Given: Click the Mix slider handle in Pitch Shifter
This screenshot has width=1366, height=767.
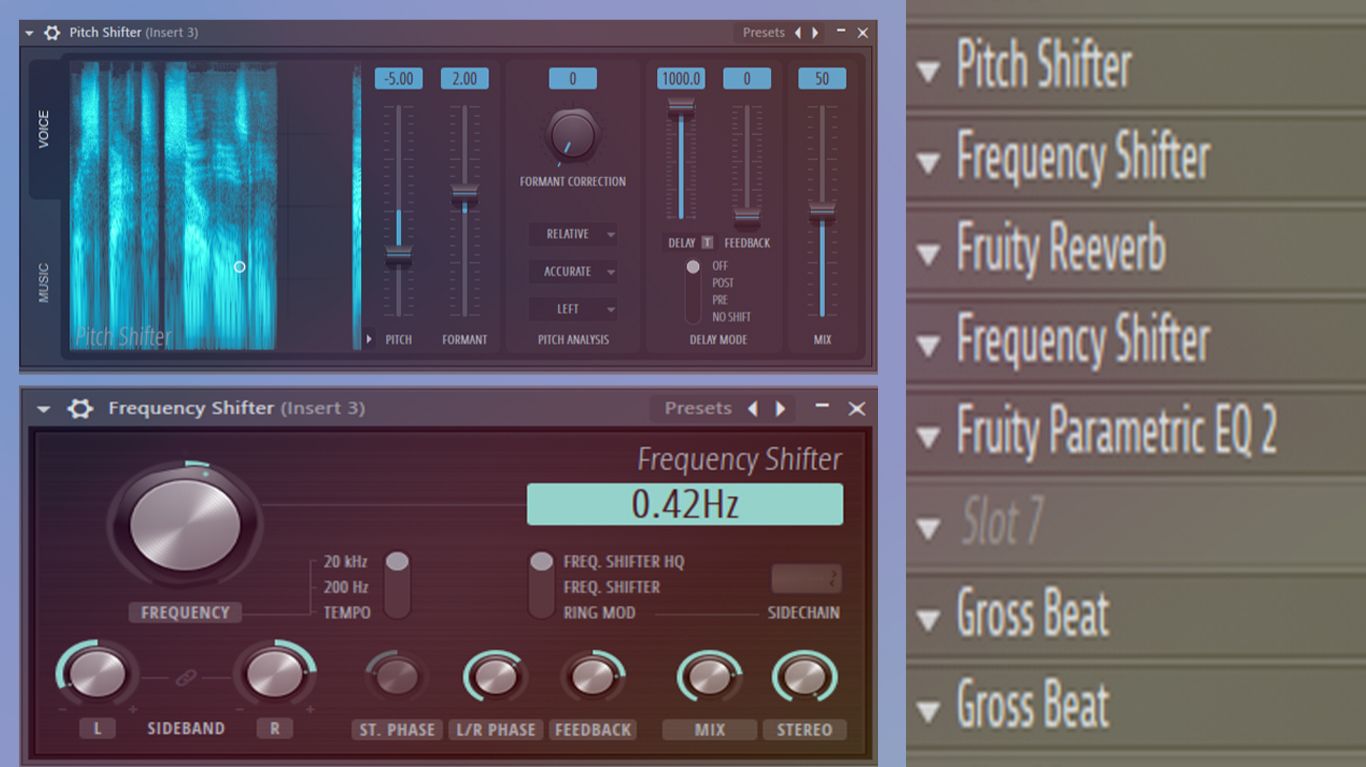Looking at the screenshot, I should (x=822, y=210).
